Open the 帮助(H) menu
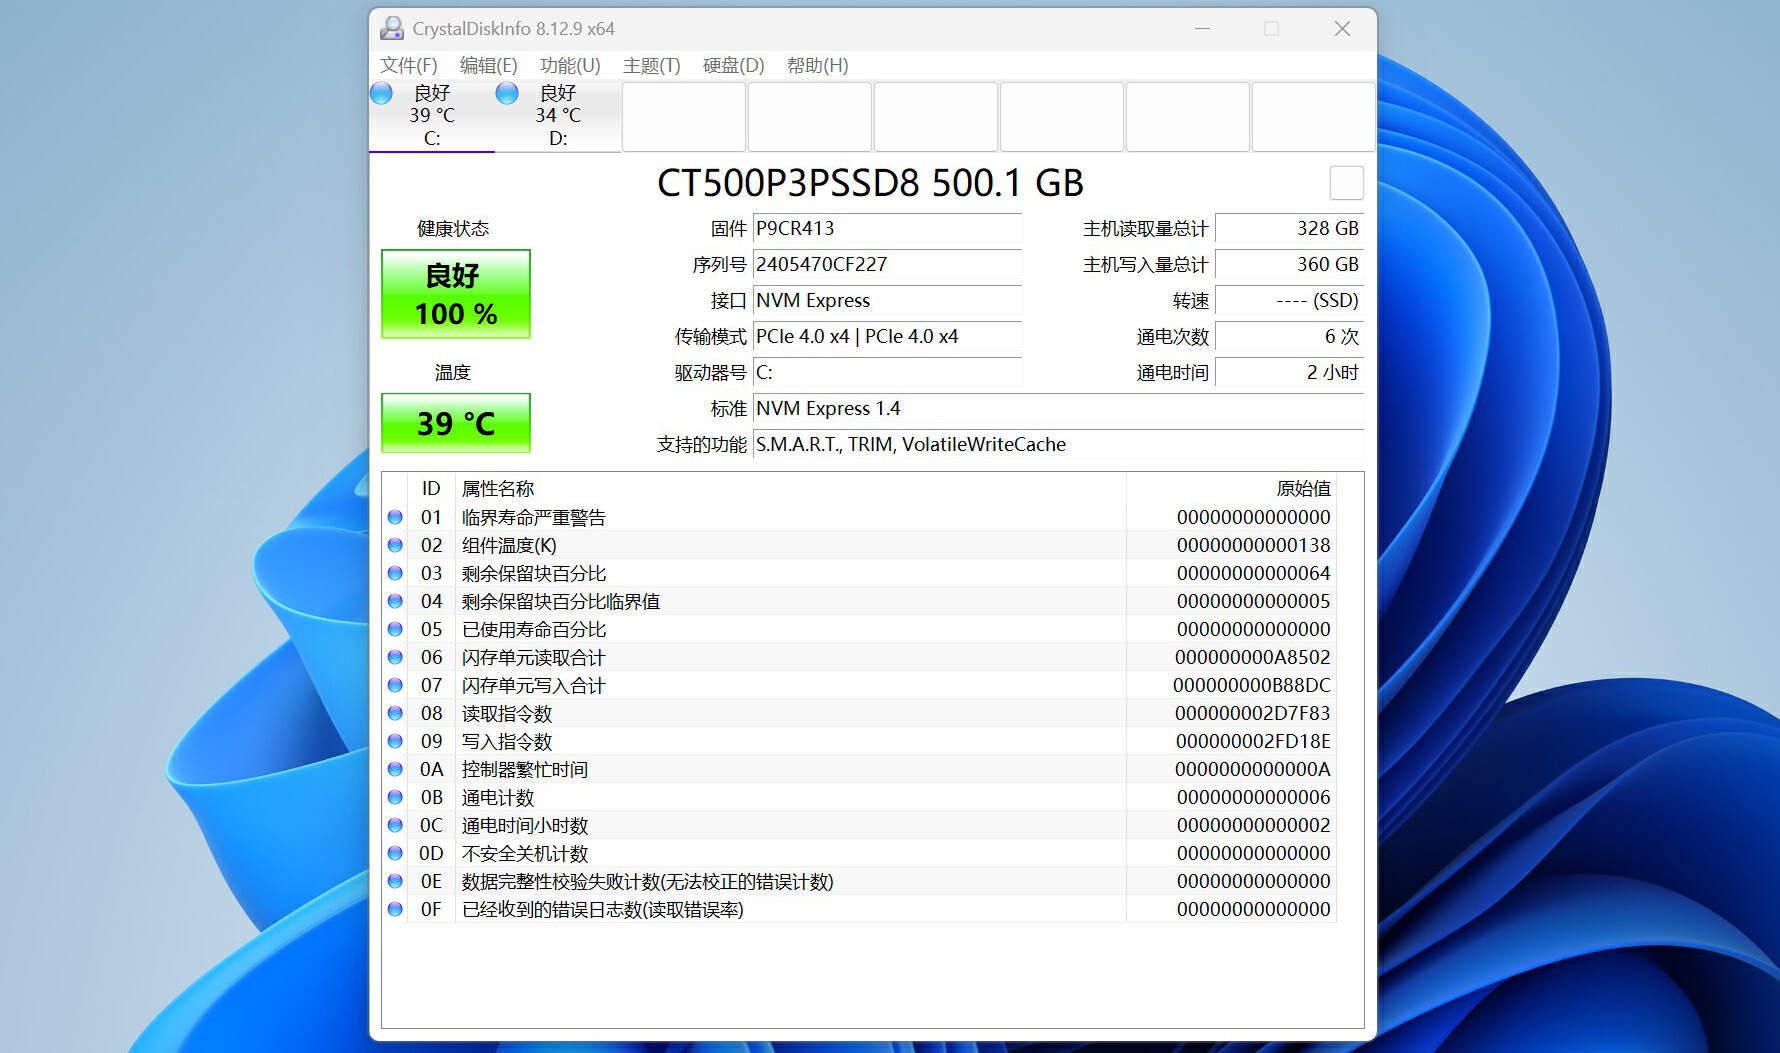The image size is (1780, 1053). 817,65
